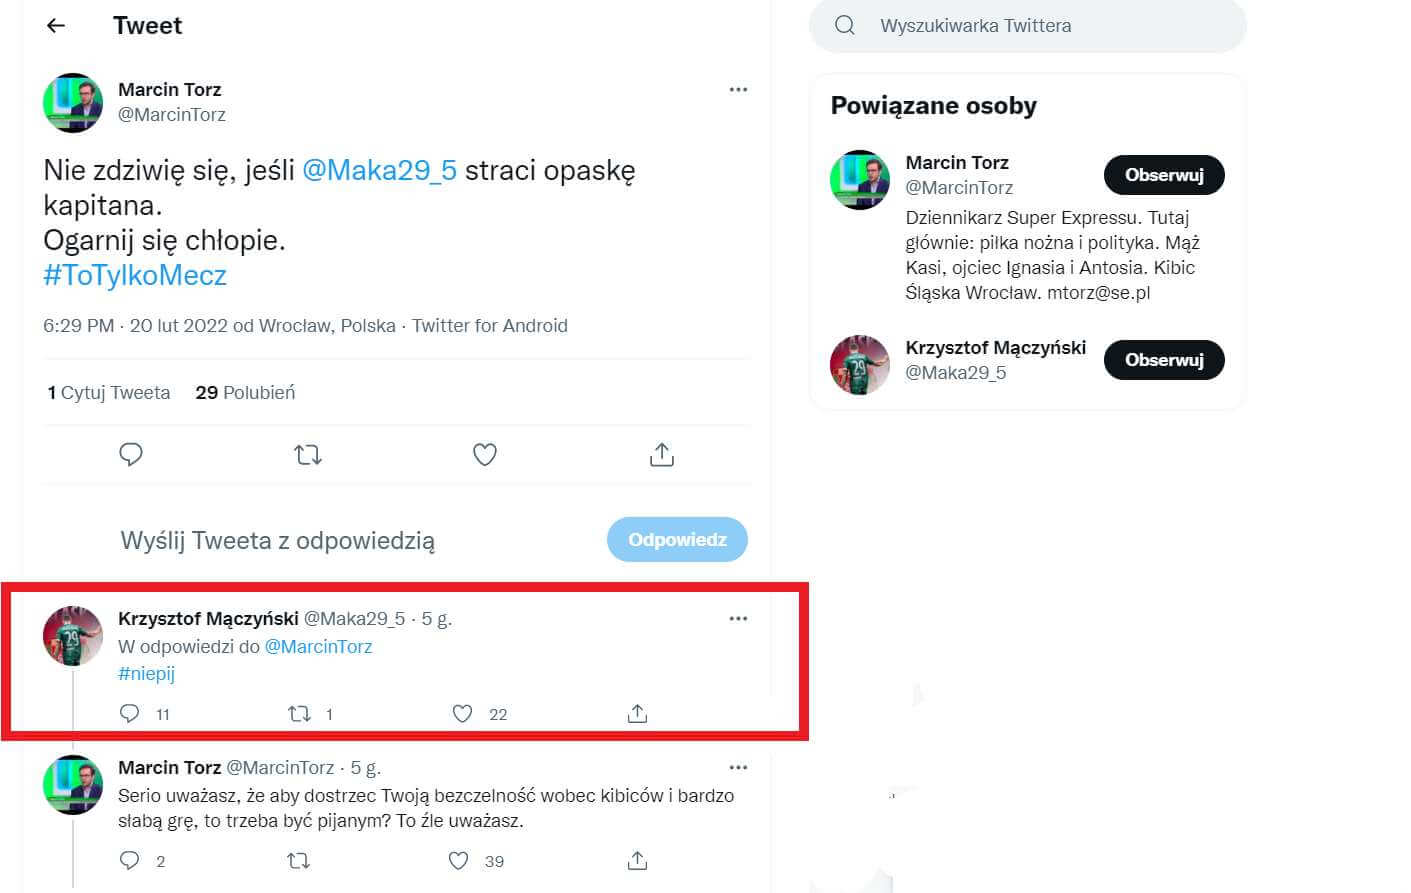Viewport: 1411px width, 893px height.
Task: Open the more menu on Marcin Torz's reply
Action: pos(738,767)
